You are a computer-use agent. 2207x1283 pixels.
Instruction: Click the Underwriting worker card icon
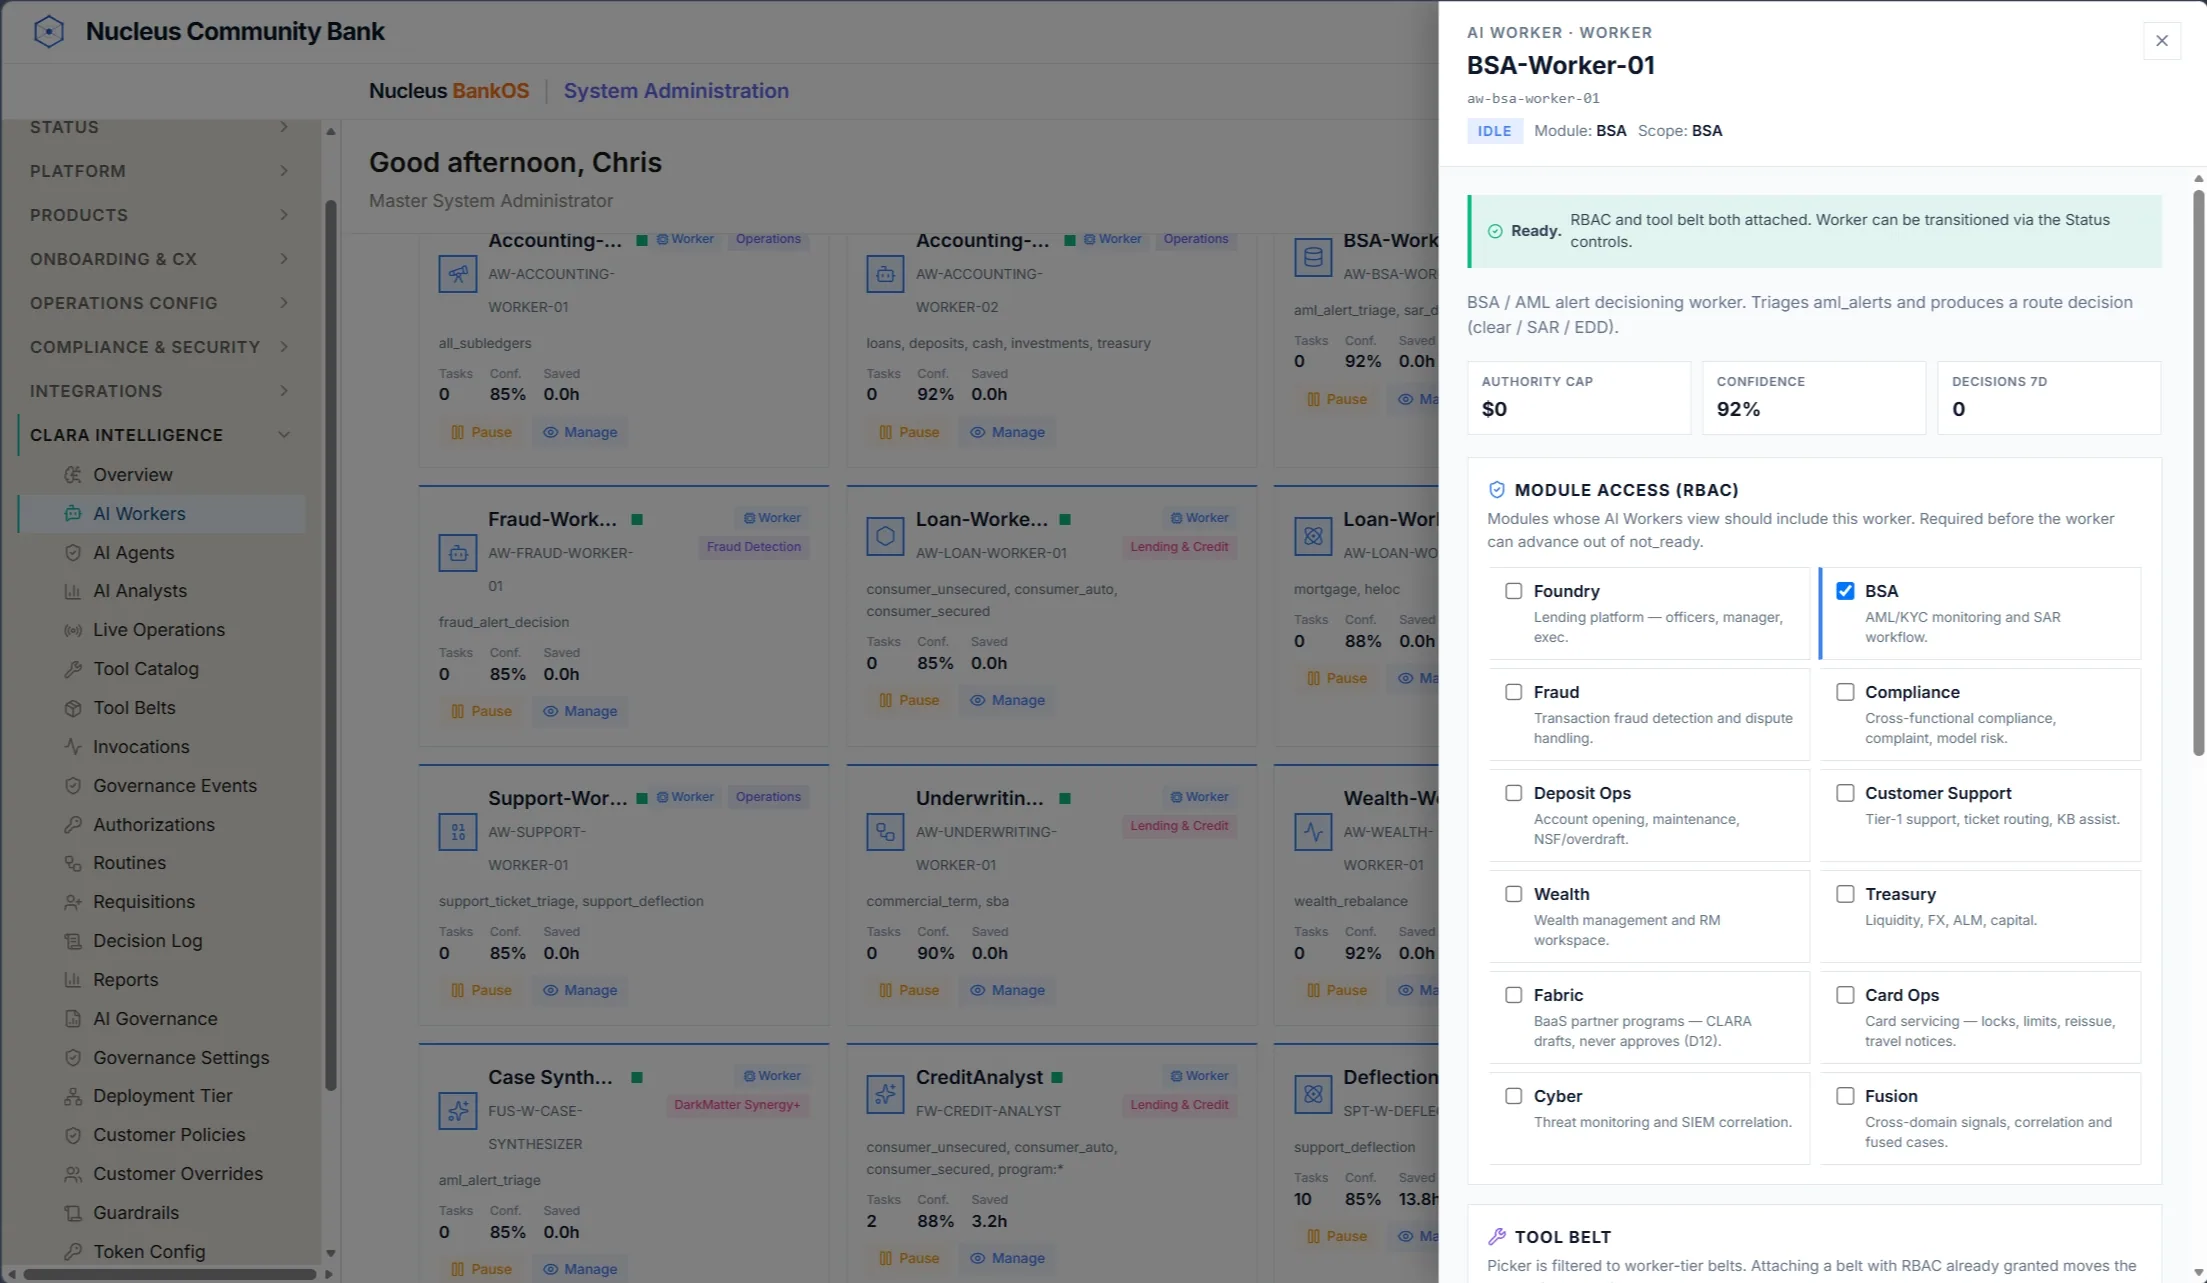tap(885, 832)
